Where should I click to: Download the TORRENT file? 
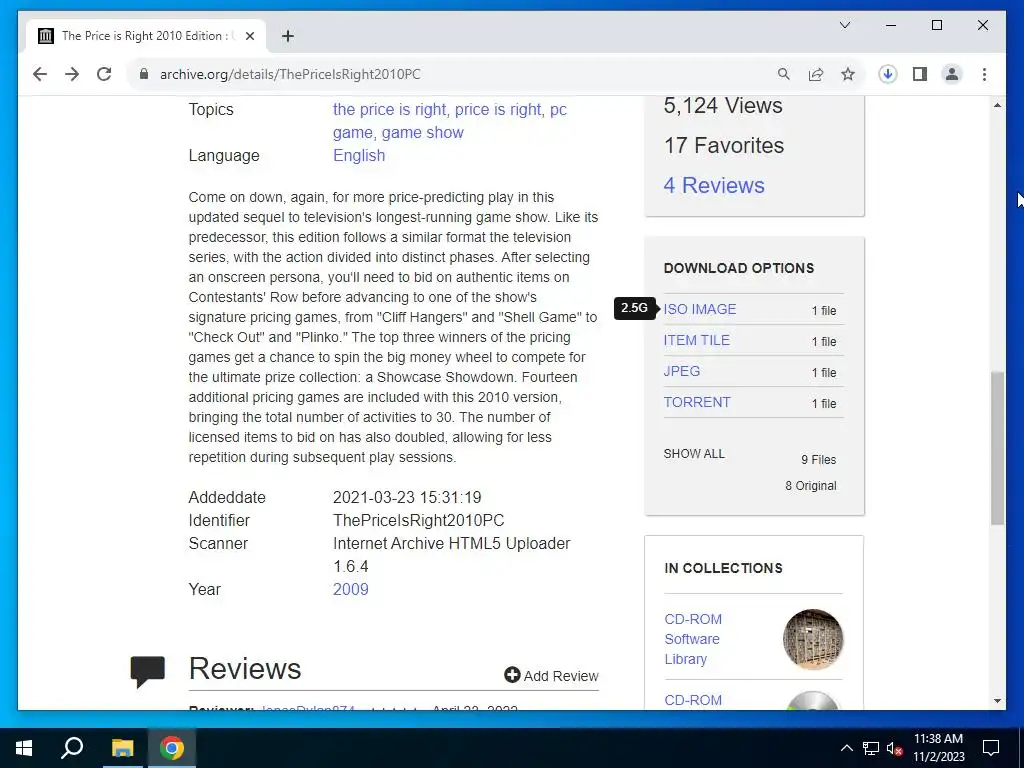click(x=697, y=402)
